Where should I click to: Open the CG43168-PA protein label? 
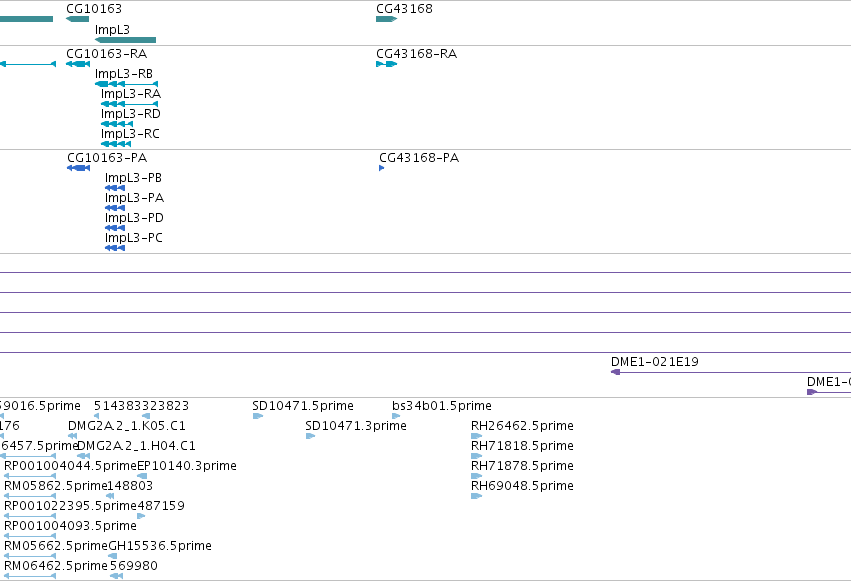coord(419,158)
